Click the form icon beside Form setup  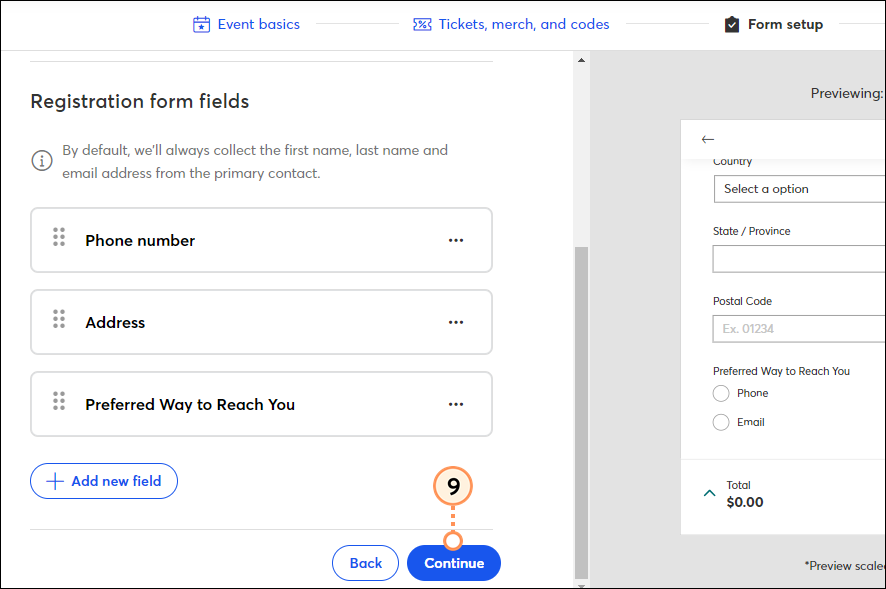pyautogui.click(x=734, y=23)
